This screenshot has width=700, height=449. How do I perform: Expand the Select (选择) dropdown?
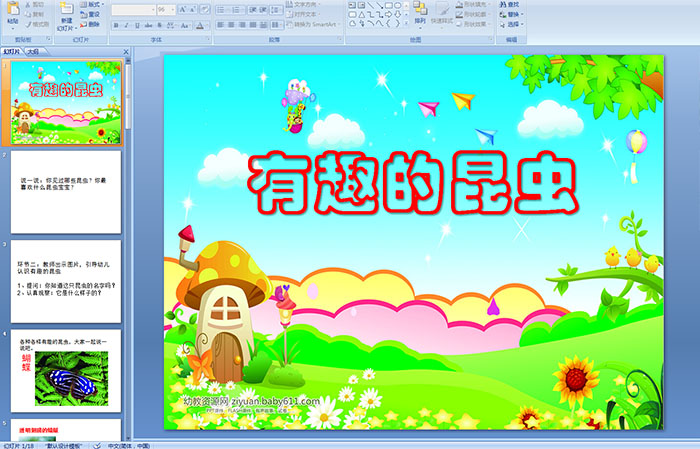pos(513,24)
